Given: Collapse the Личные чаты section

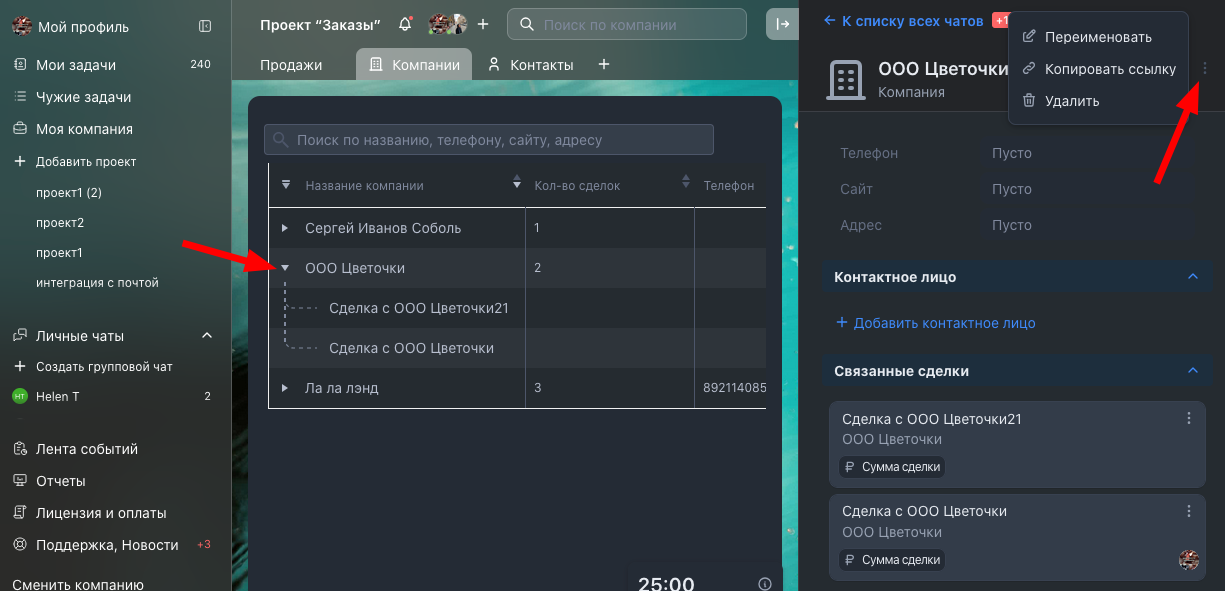Looking at the screenshot, I should [x=207, y=336].
